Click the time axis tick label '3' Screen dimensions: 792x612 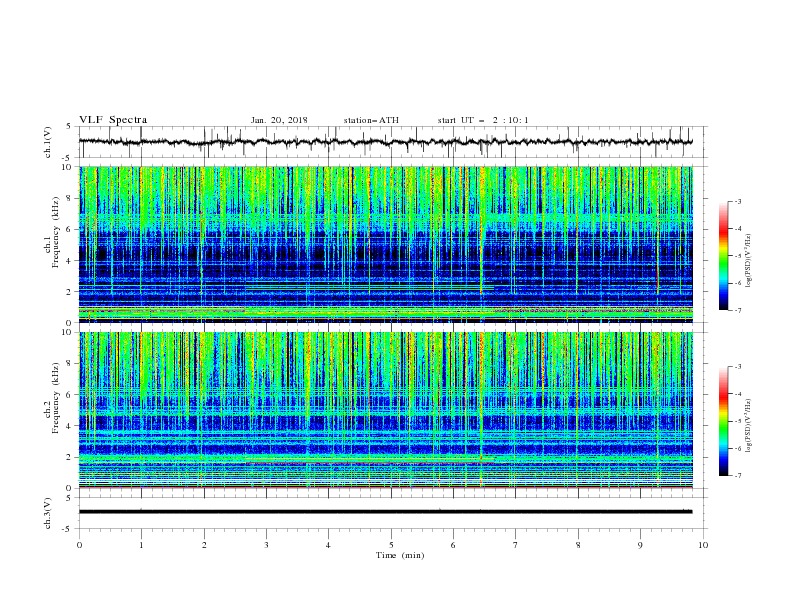tap(266, 545)
